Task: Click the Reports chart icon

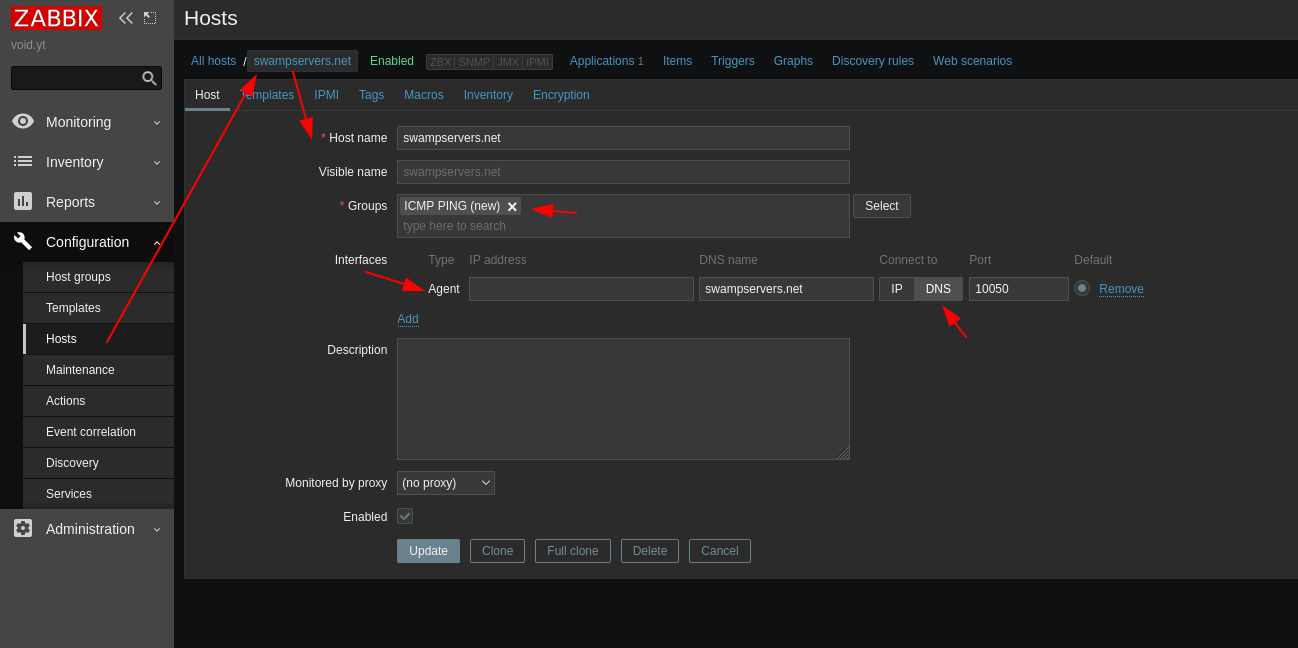Action: coord(23,201)
